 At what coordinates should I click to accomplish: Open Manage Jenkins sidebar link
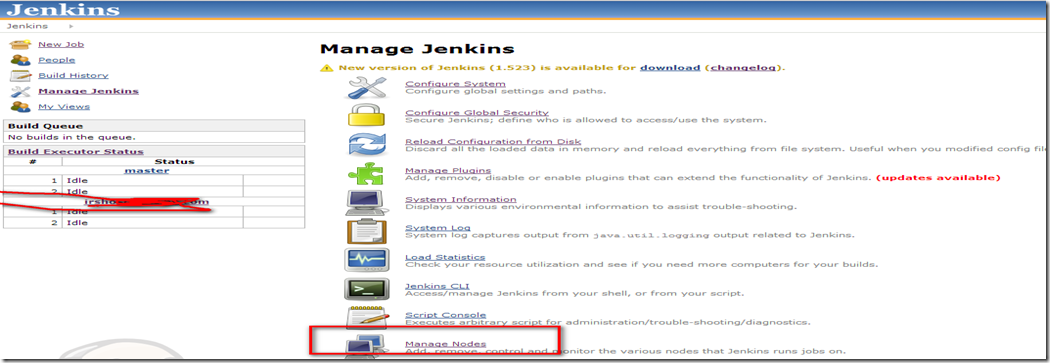[x=88, y=91]
